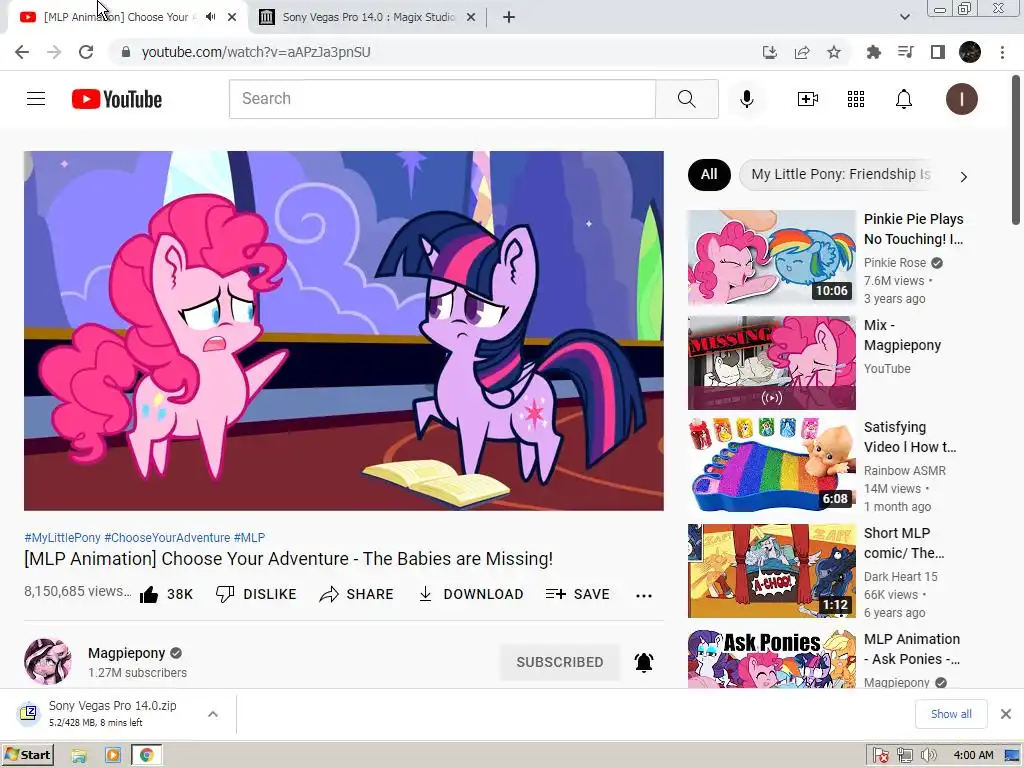Image resolution: width=1024 pixels, height=768 pixels.
Task: Open the YouTube hamburger guide menu
Action: (x=36, y=99)
